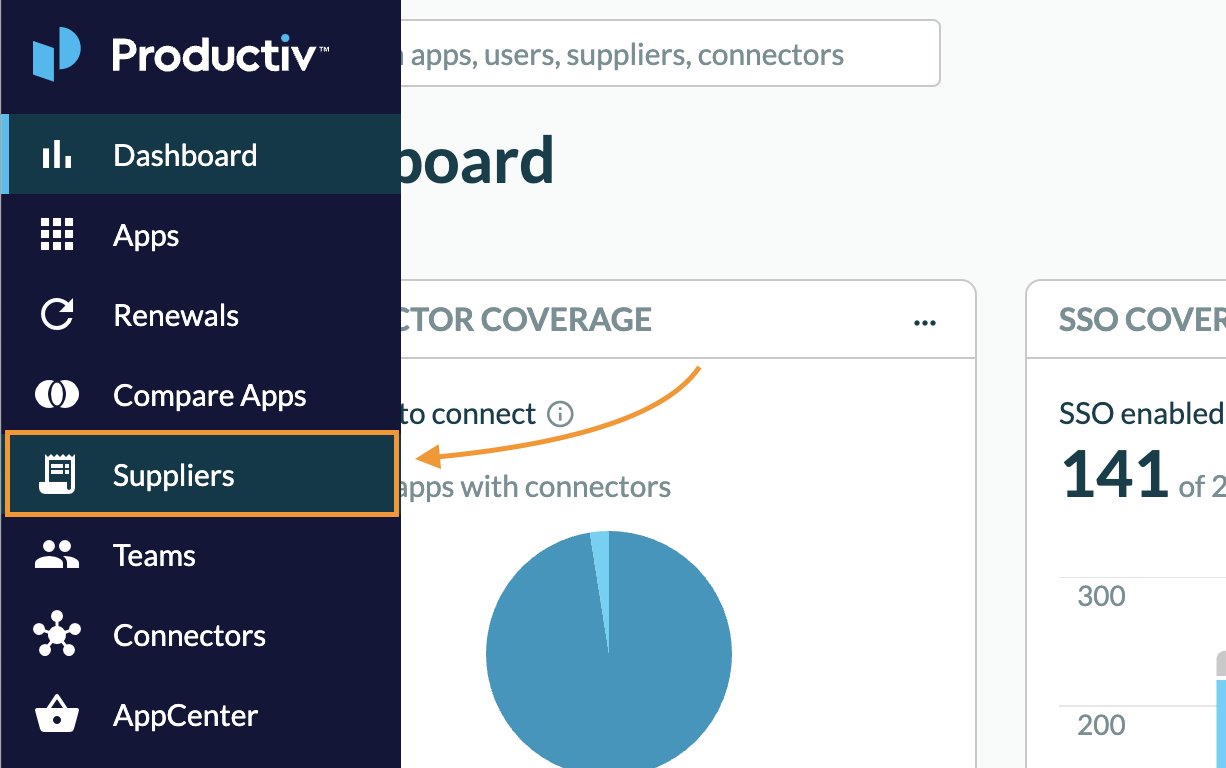Click the Teams people icon
Screen dimensions: 1226x768
click(x=56, y=555)
